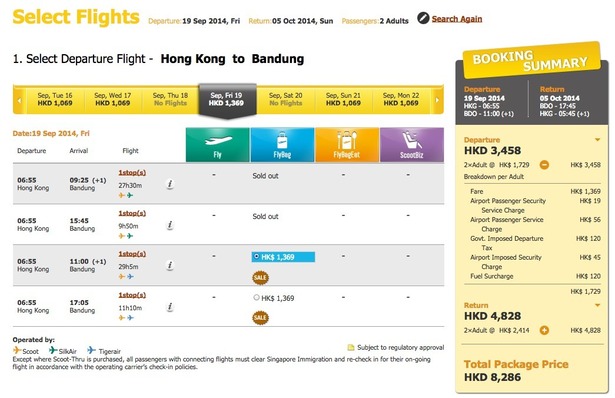Click the SALE badge under selected fare
Screen dimensions: 615x398
(x=260, y=278)
